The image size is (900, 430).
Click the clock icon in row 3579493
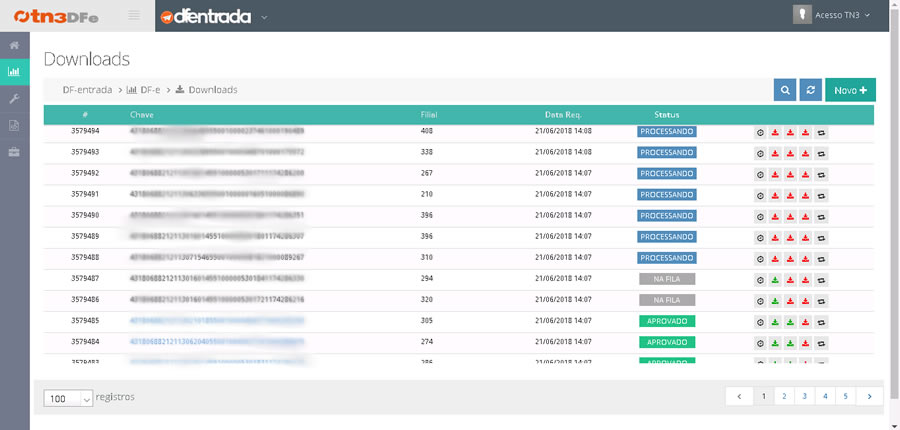761,152
